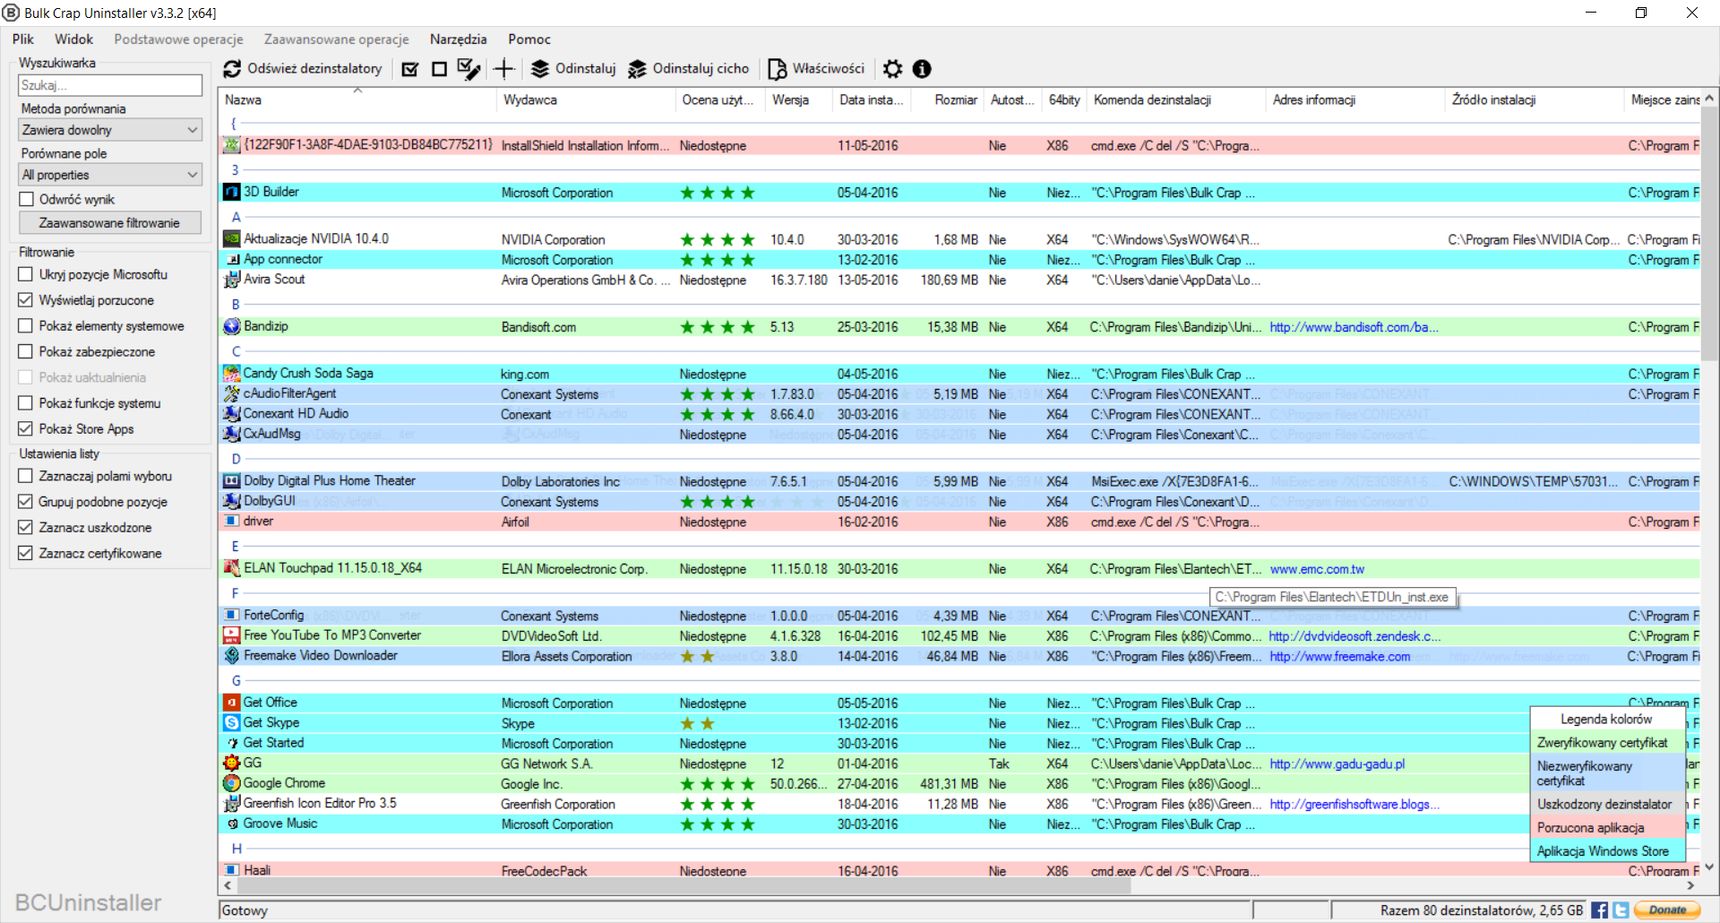Click the Zaawansowane filtrowanie button
The width and height of the screenshot is (1720, 923).
tap(110, 223)
